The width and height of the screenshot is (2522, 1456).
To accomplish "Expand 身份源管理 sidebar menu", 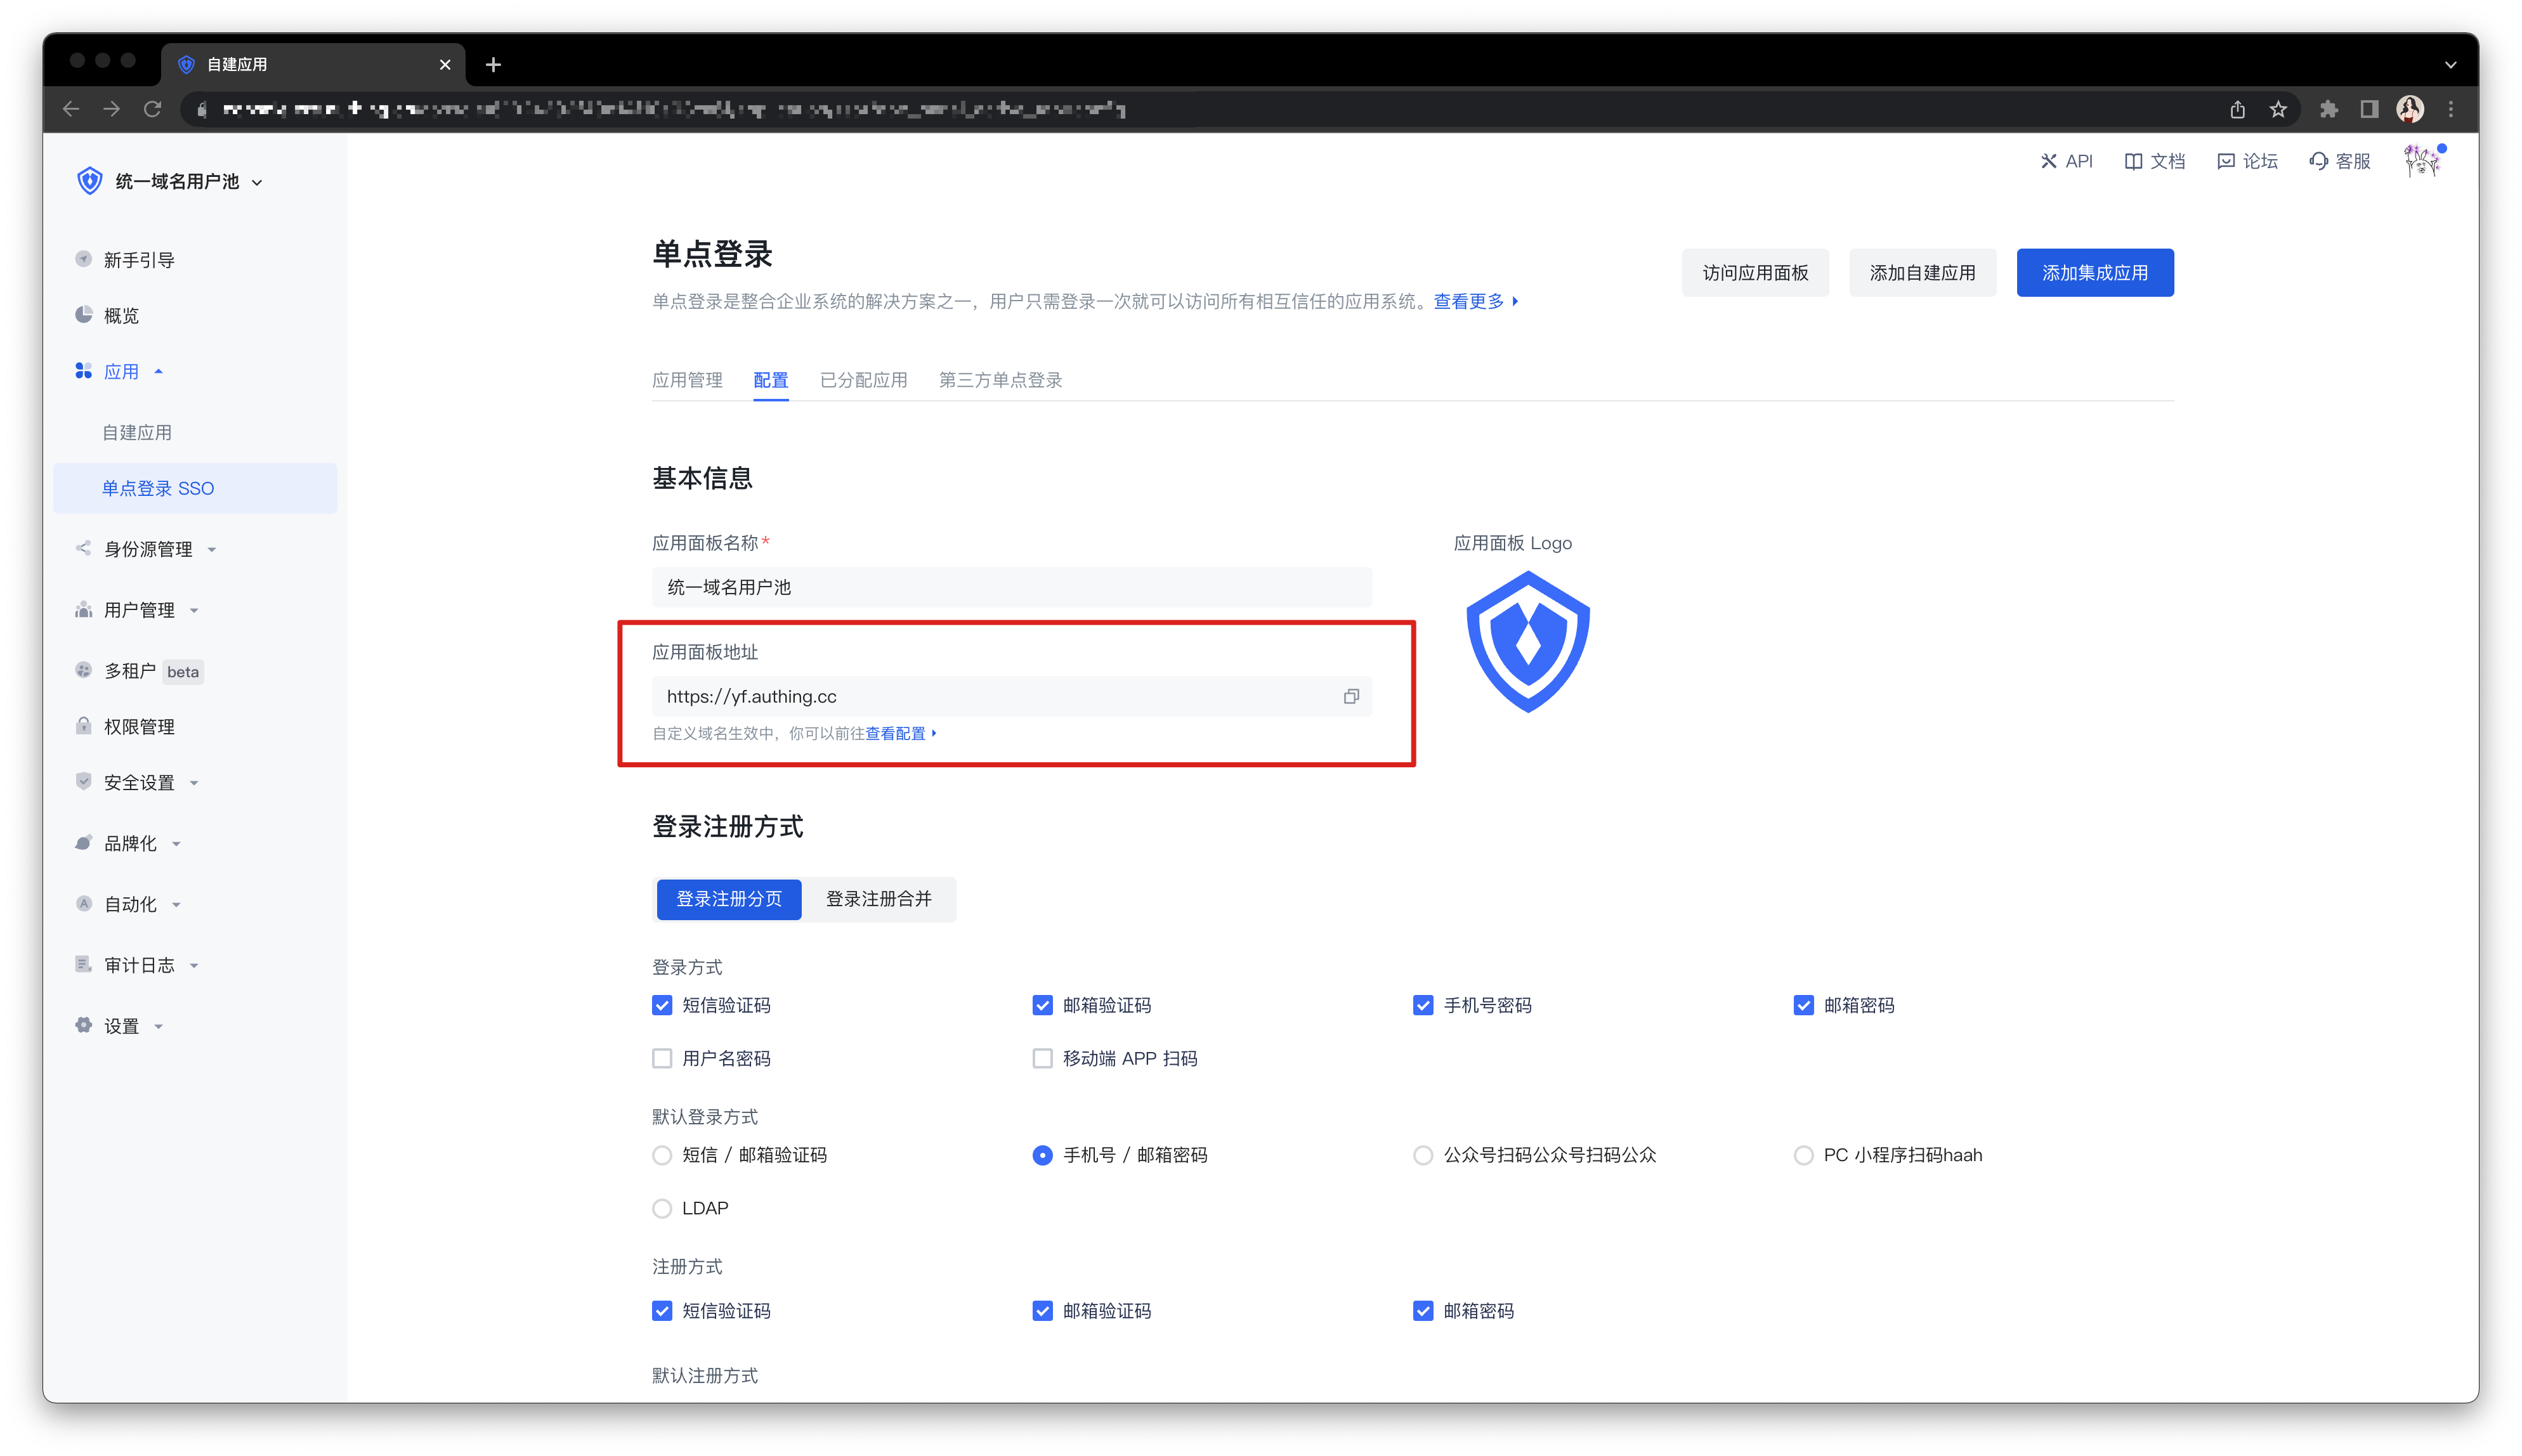I will [148, 549].
